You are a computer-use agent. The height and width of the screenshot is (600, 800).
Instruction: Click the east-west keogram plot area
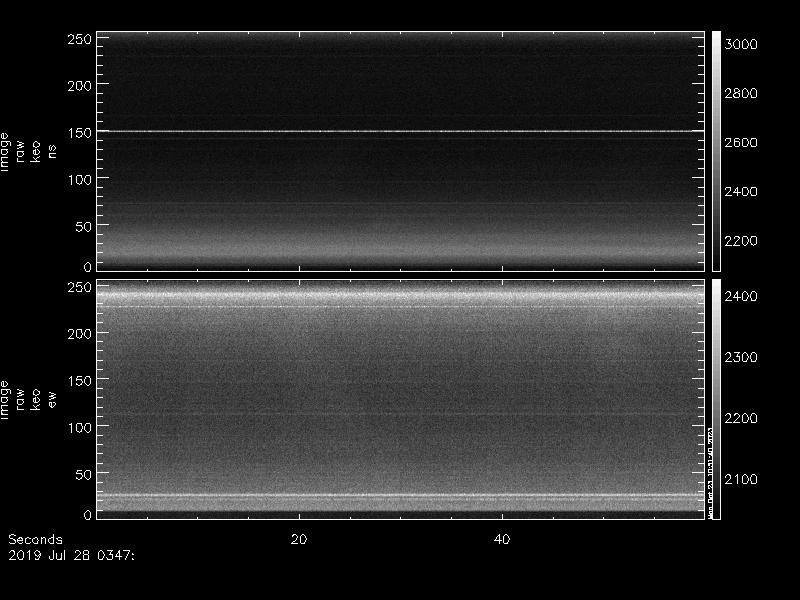pos(401,399)
